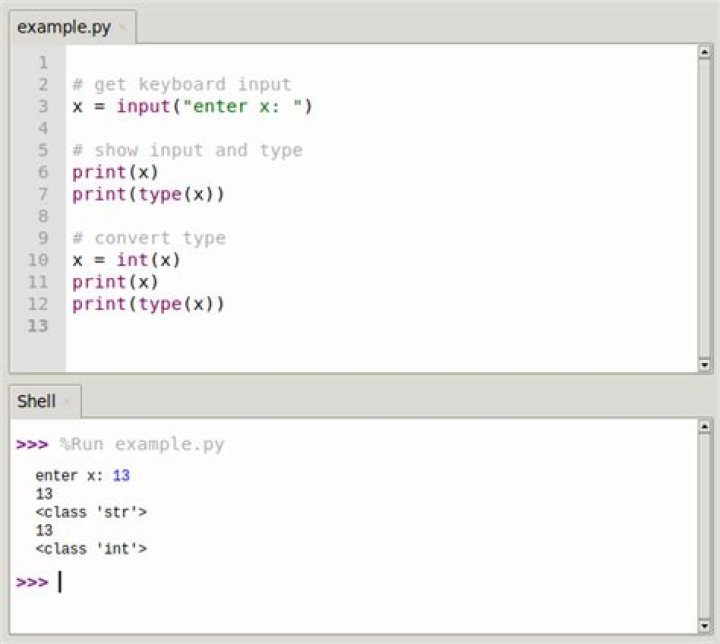720x644 pixels.
Task: Click line number 1 in gutter
Action: click(43, 62)
